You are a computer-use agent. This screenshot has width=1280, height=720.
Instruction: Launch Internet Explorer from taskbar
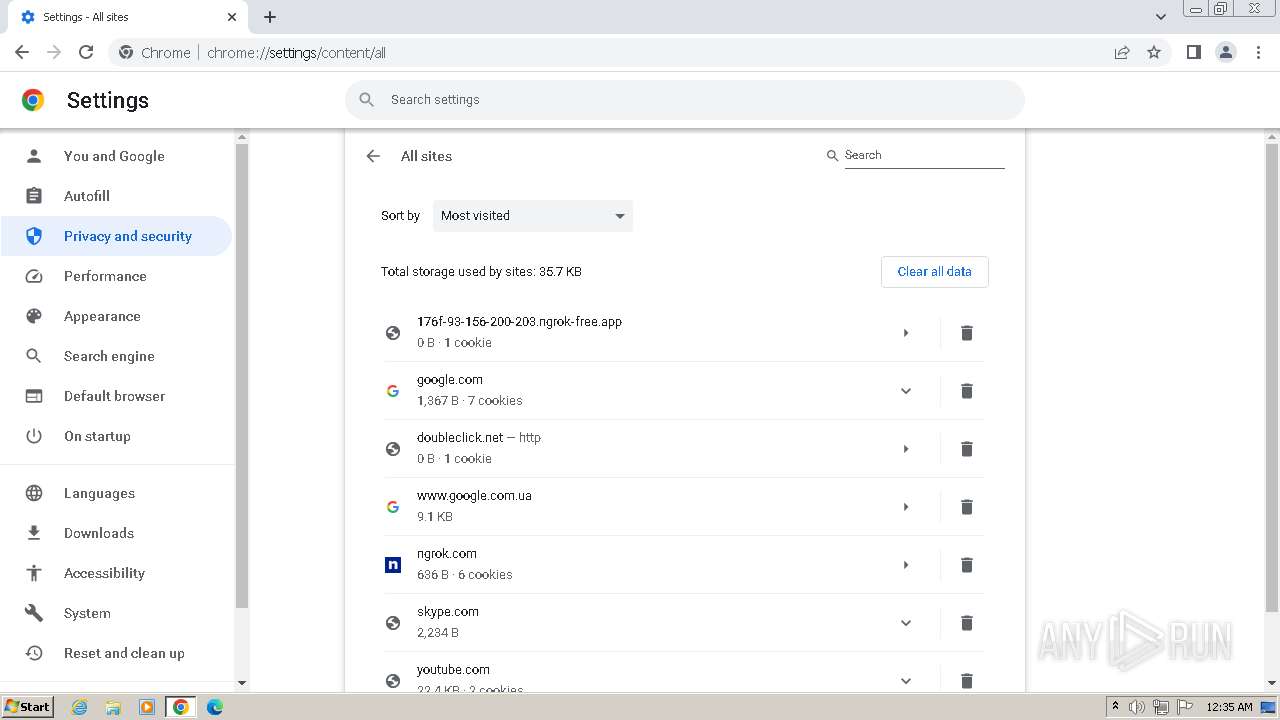click(x=80, y=707)
